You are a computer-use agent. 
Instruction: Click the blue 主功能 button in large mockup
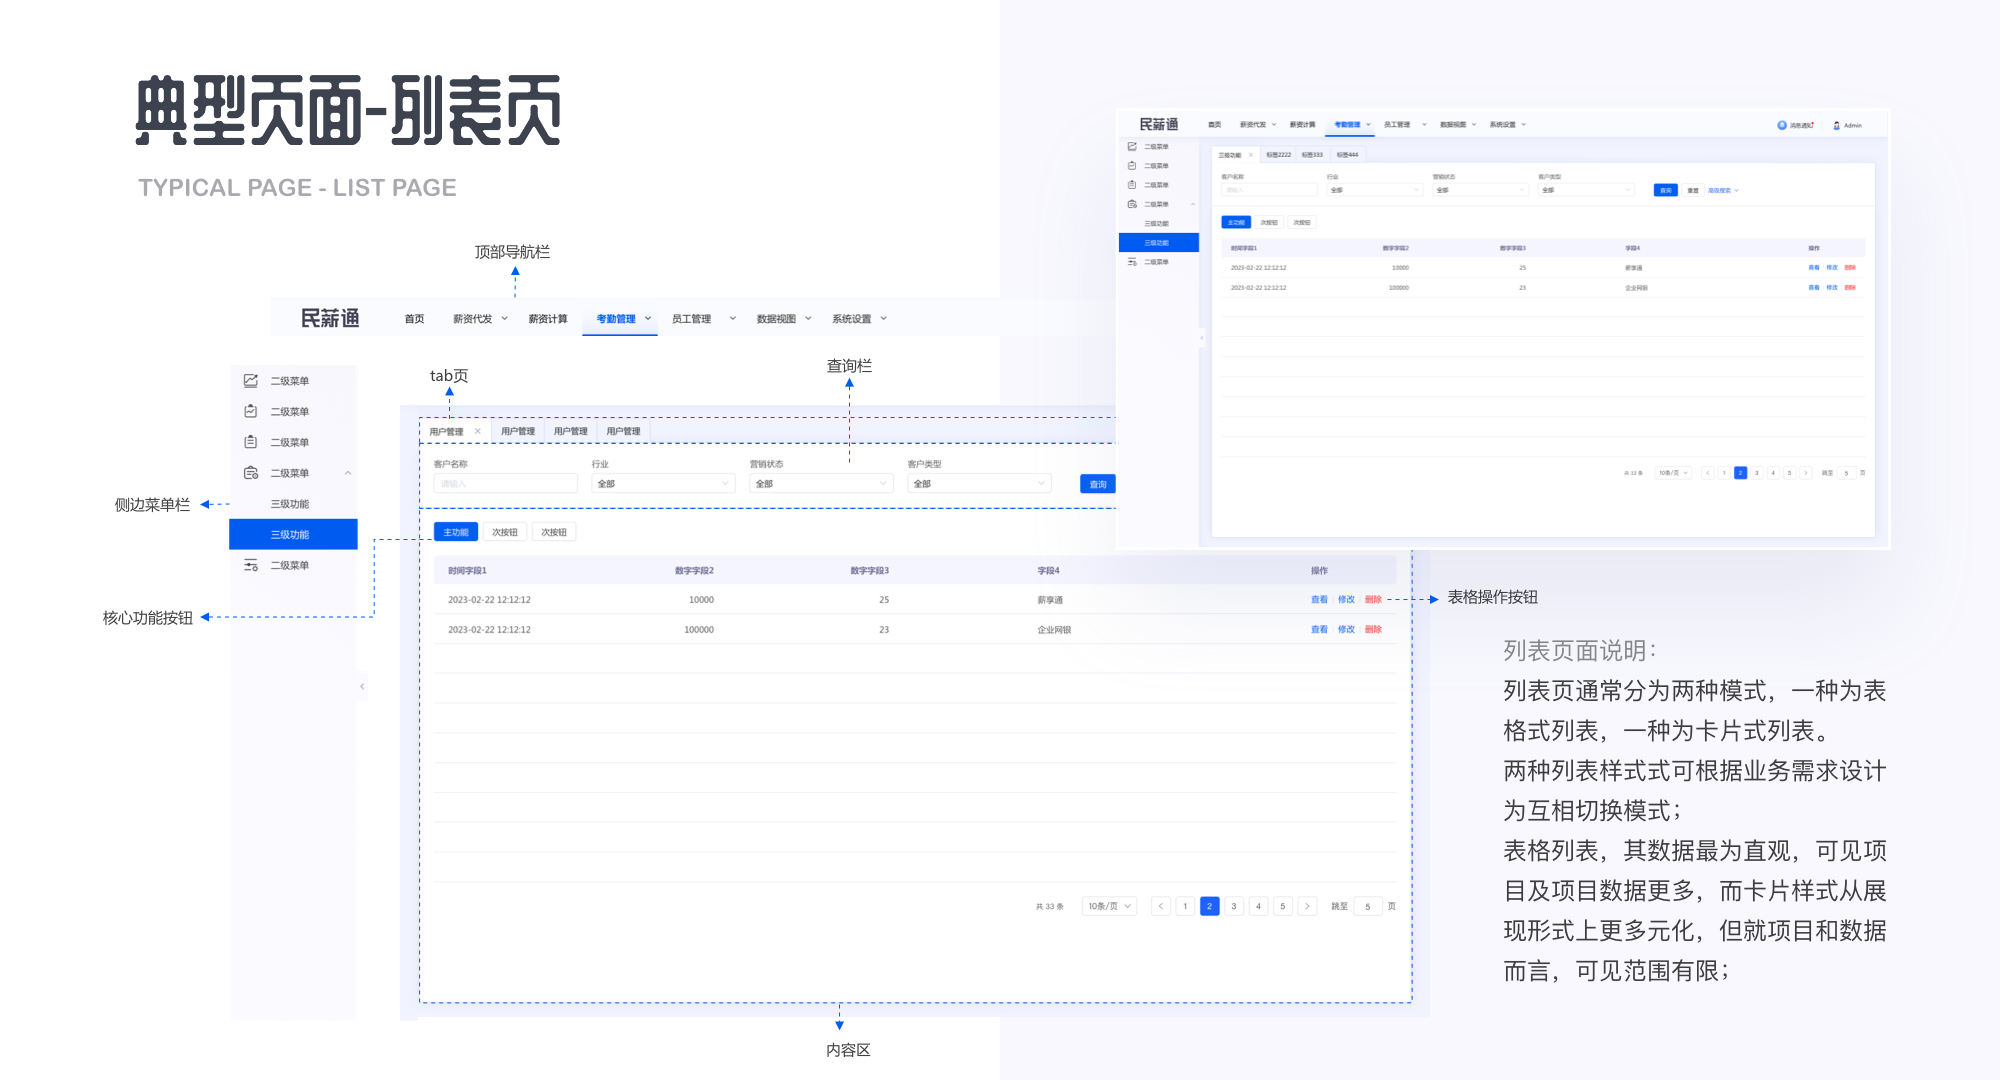tap(455, 532)
